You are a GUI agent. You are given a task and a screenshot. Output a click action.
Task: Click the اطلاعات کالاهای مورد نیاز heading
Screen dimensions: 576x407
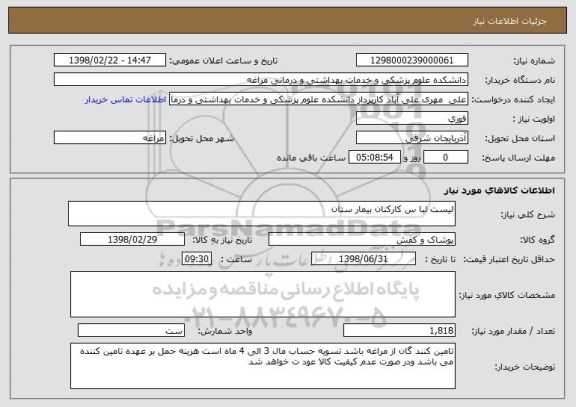coord(500,191)
